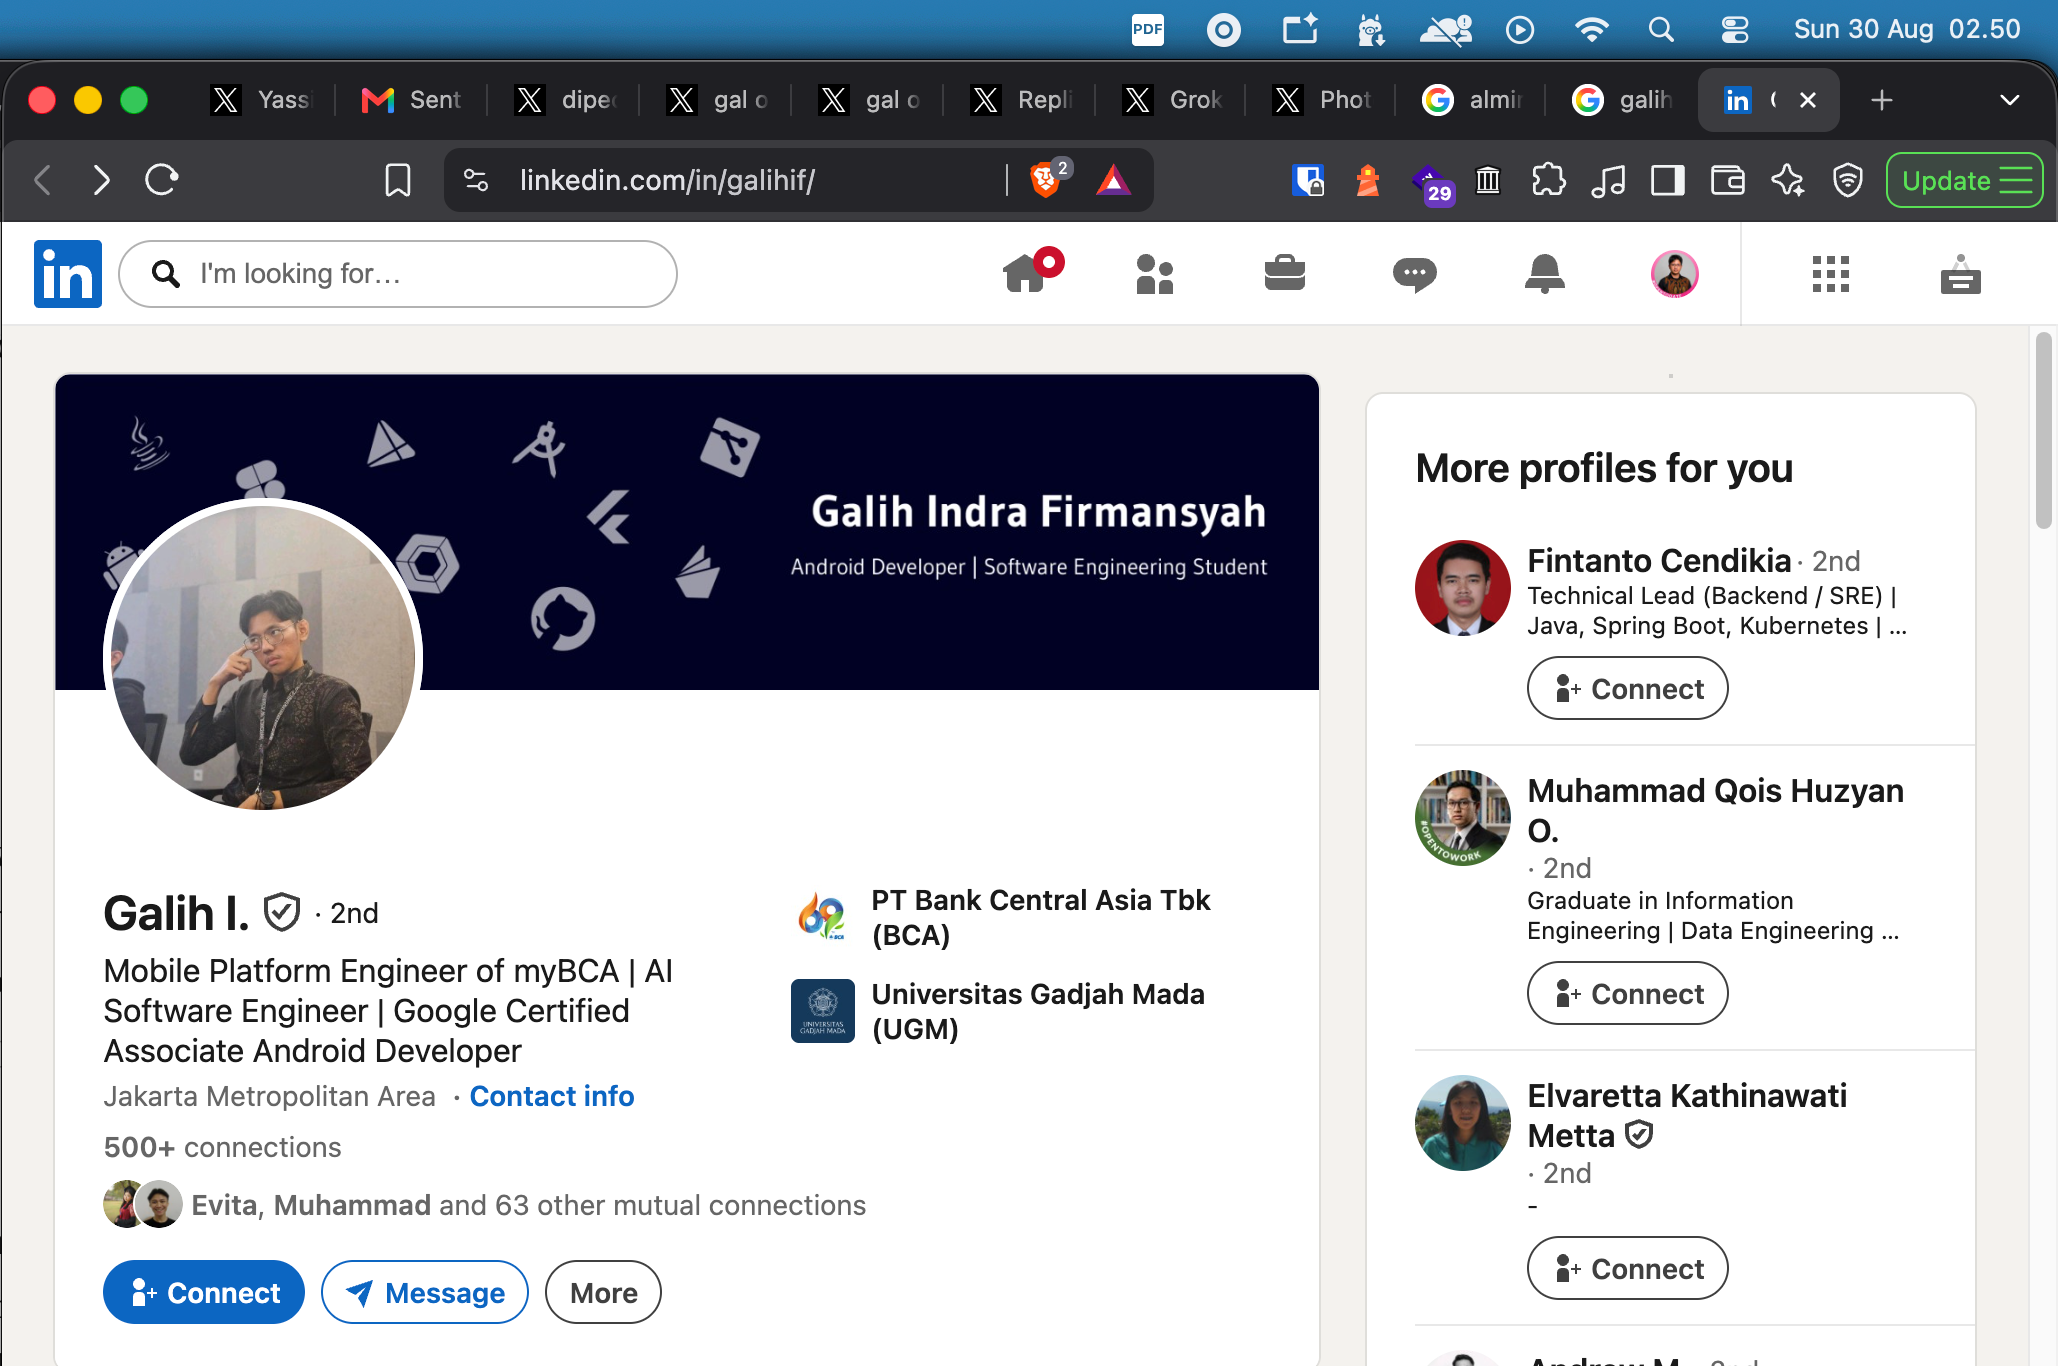
Task: Open the More actions button
Action: coord(603,1292)
